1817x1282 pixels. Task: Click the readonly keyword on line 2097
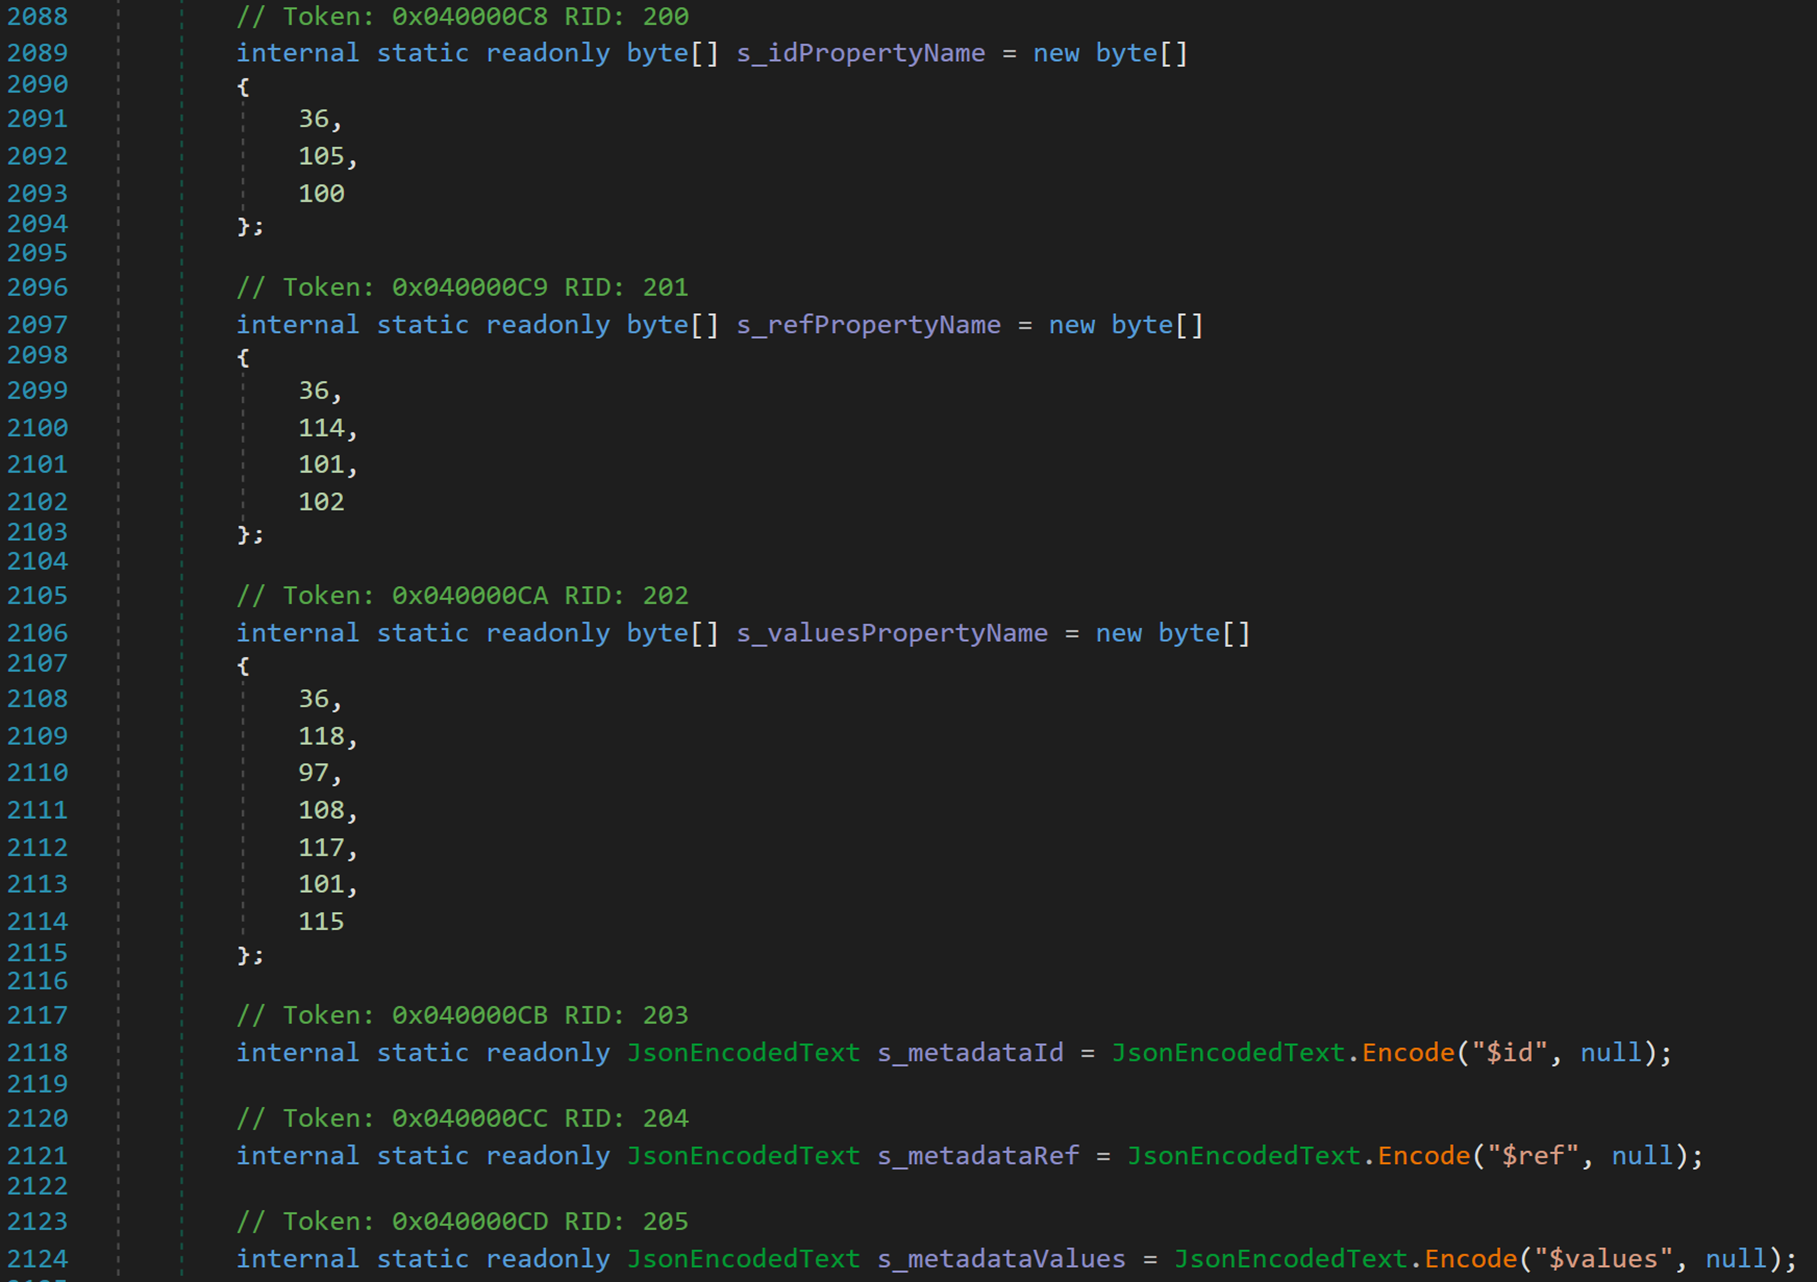[x=548, y=325]
